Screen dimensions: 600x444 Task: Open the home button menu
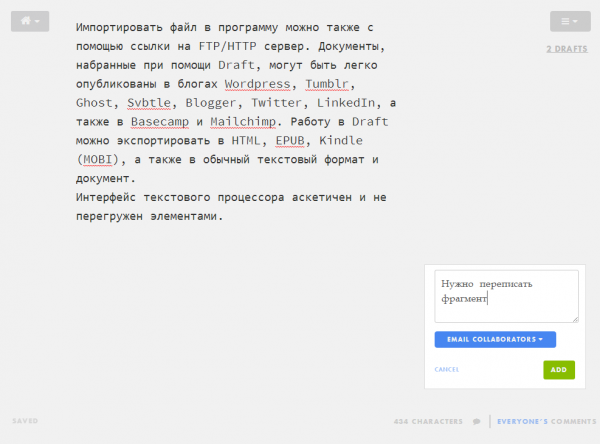(29, 20)
